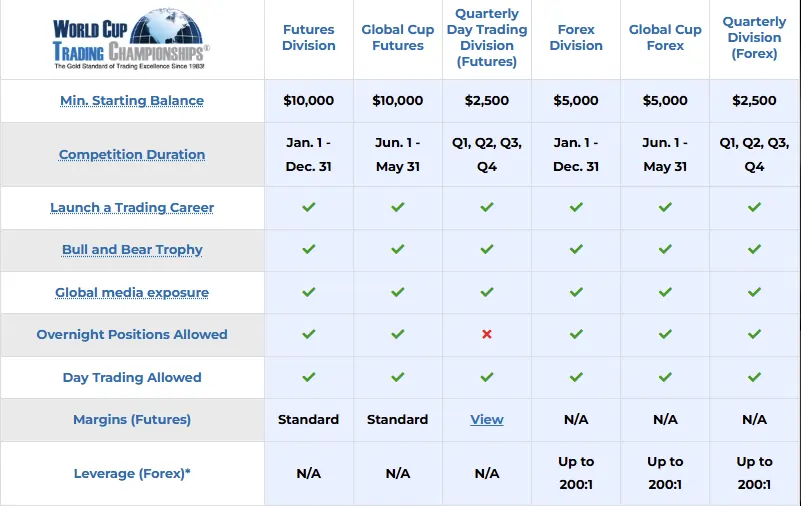Click Quarterly Day Trading checkmark in Day Trading Allowed row

coord(487,377)
